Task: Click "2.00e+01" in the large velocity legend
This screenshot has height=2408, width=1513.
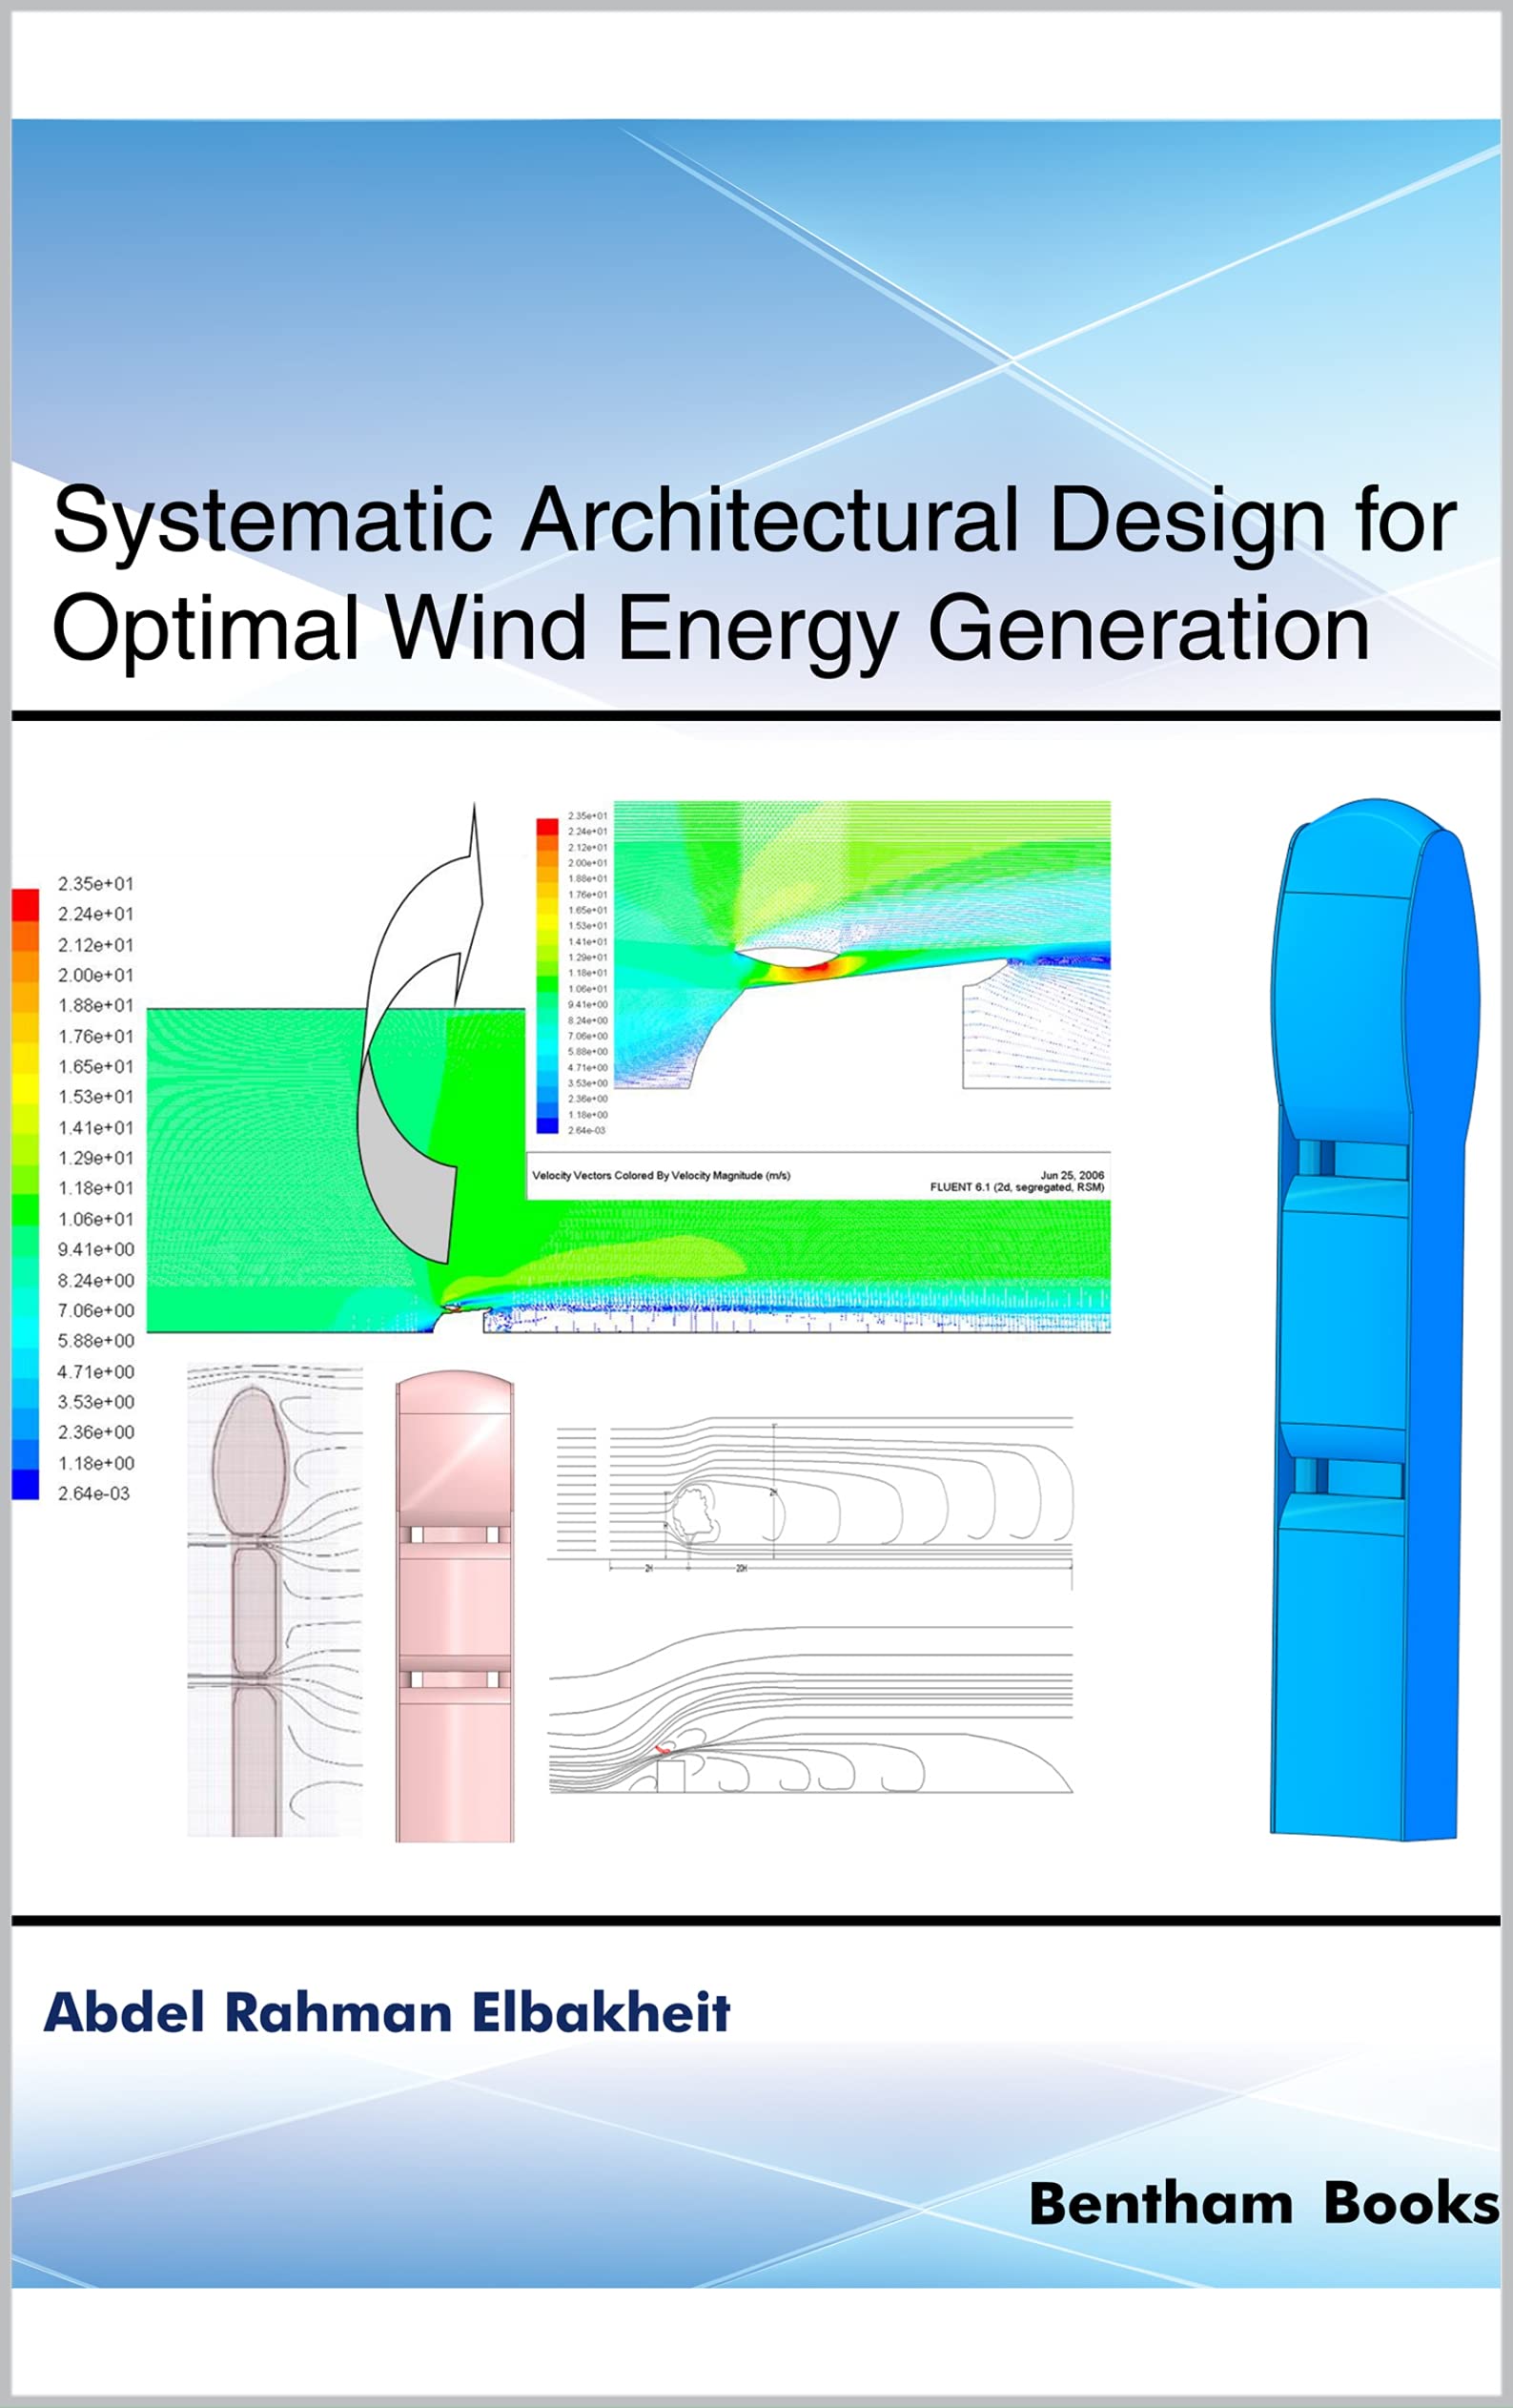Action: 95,975
